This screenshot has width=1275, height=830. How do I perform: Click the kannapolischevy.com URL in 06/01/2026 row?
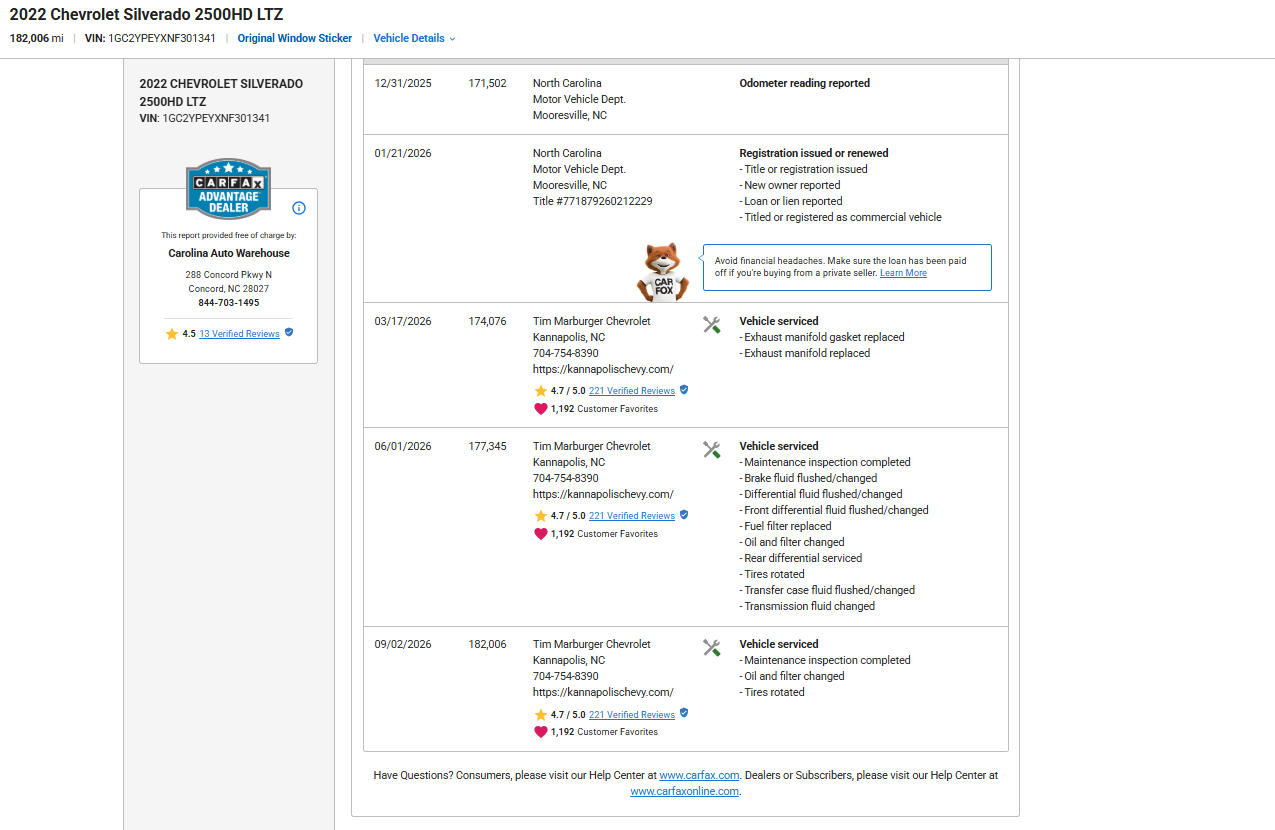tap(603, 494)
